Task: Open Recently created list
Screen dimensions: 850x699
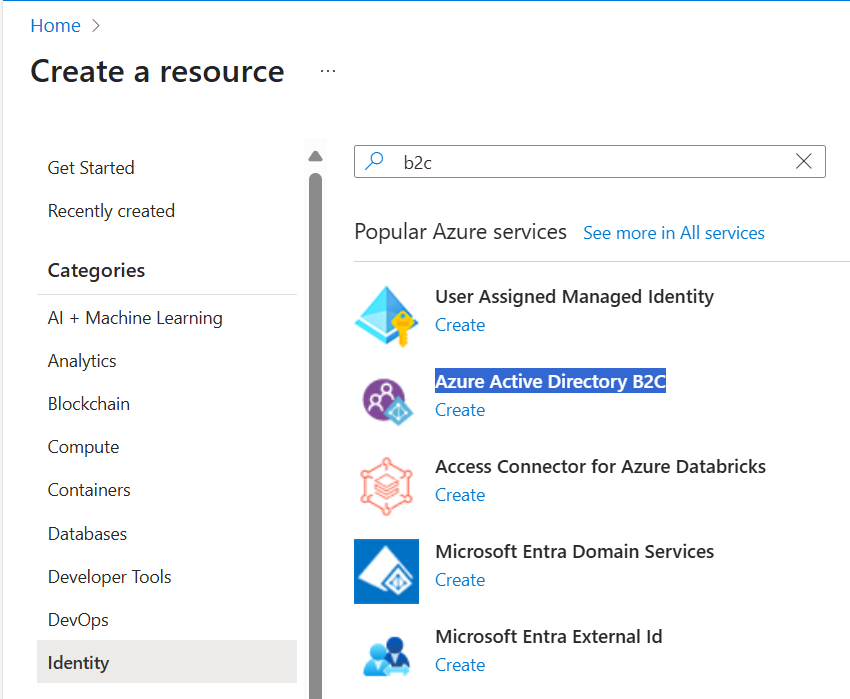Action: (x=111, y=211)
